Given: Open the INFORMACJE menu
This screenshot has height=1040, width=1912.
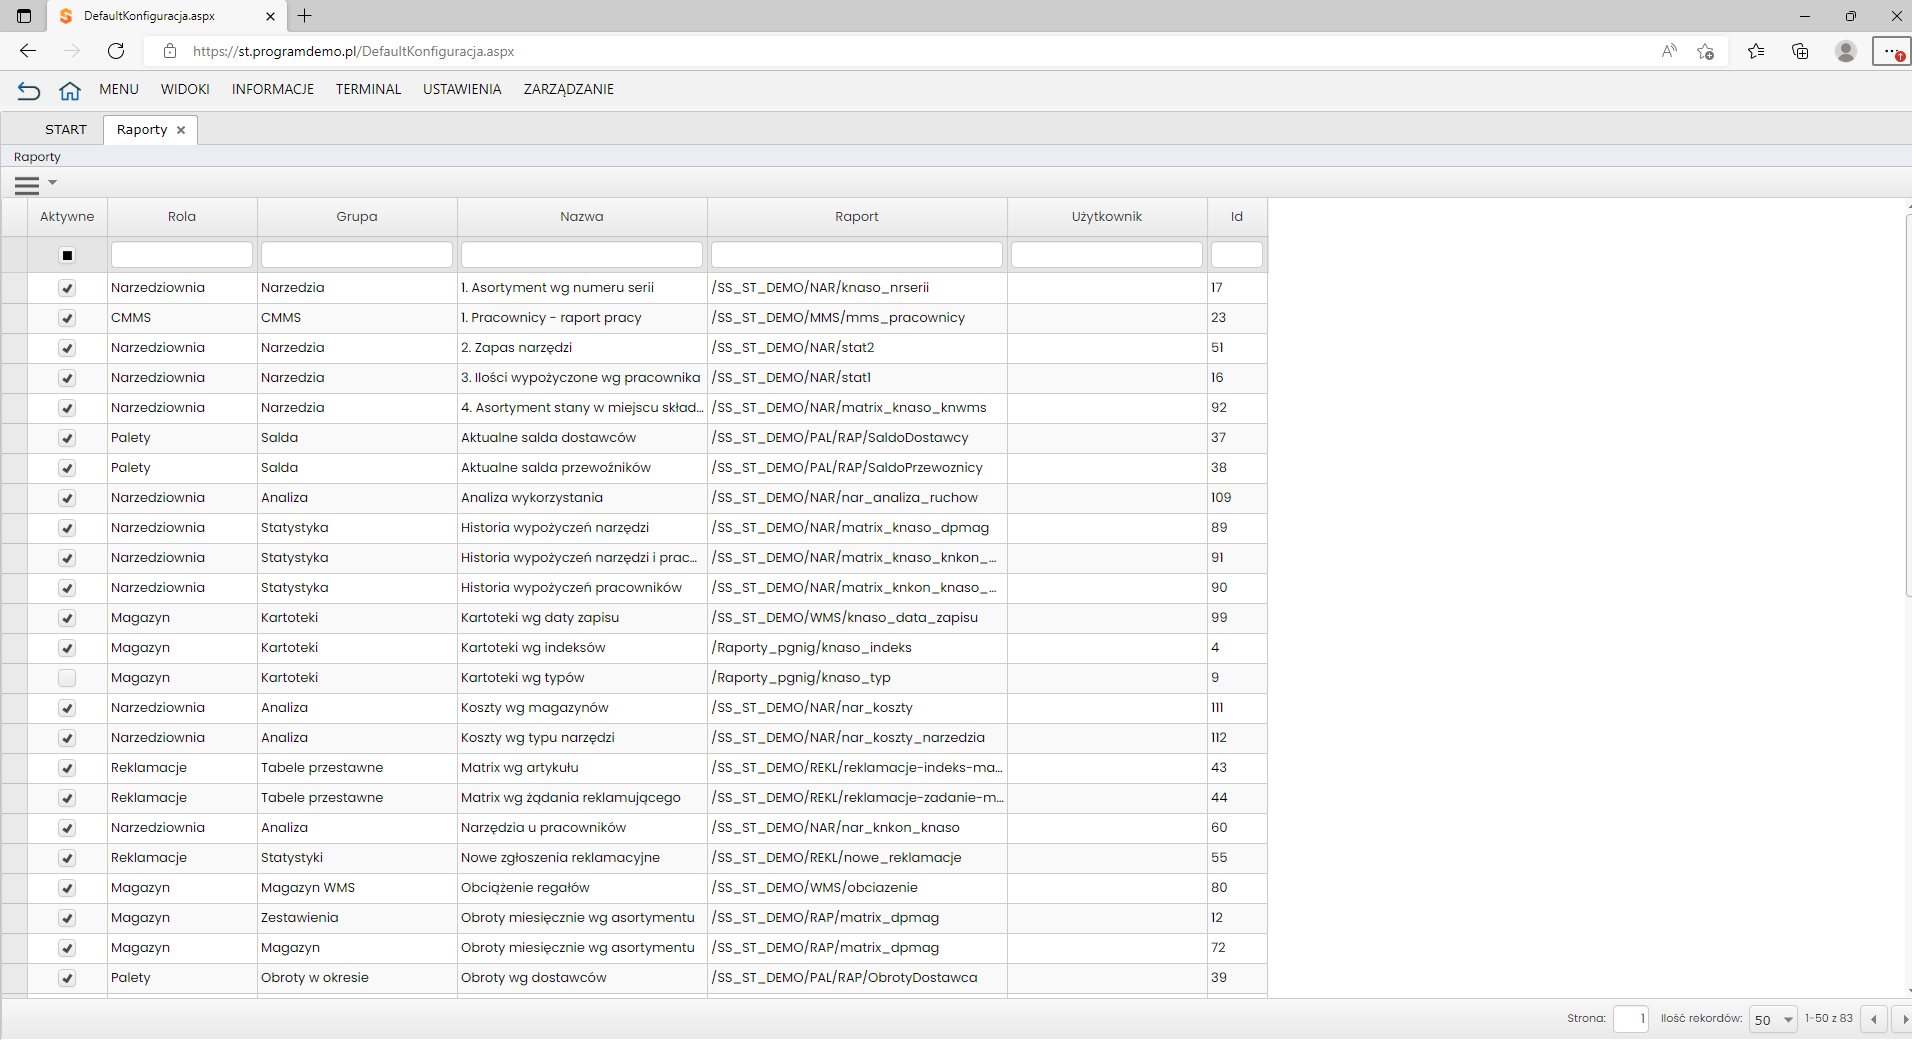Looking at the screenshot, I should [273, 89].
